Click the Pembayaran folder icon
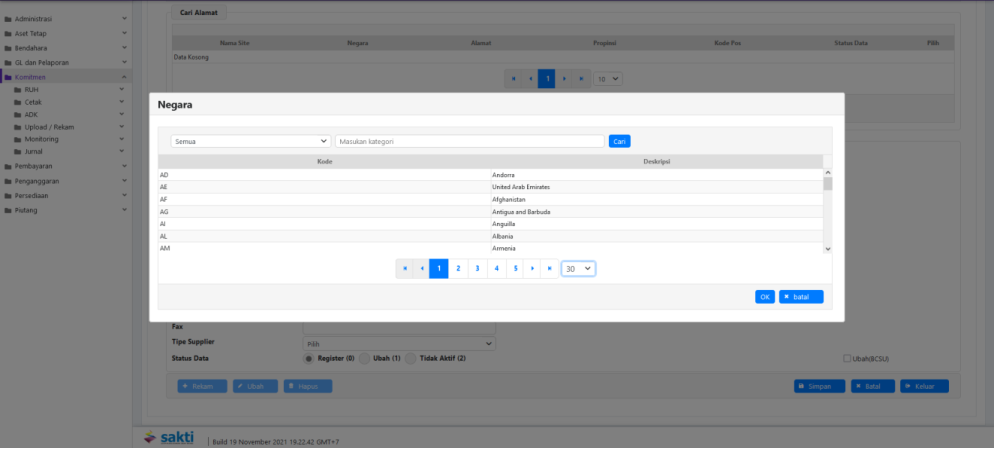994x449 pixels. pos(8,166)
